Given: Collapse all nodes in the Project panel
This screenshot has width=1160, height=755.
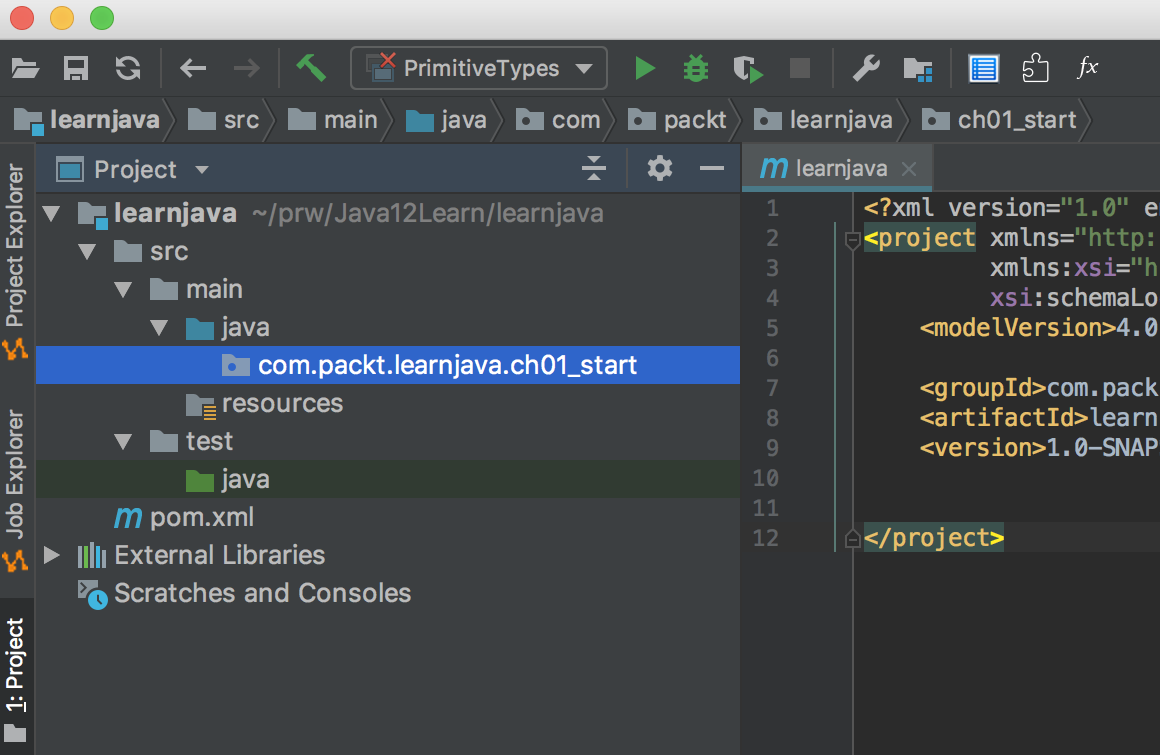Looking at the screenshot, I should tap(594, 168).
